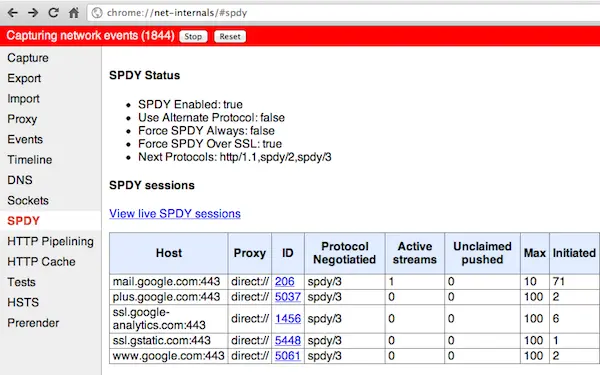Open the Capture tab in sidebar
Screen dimensions: 600x375
(28, 58)
